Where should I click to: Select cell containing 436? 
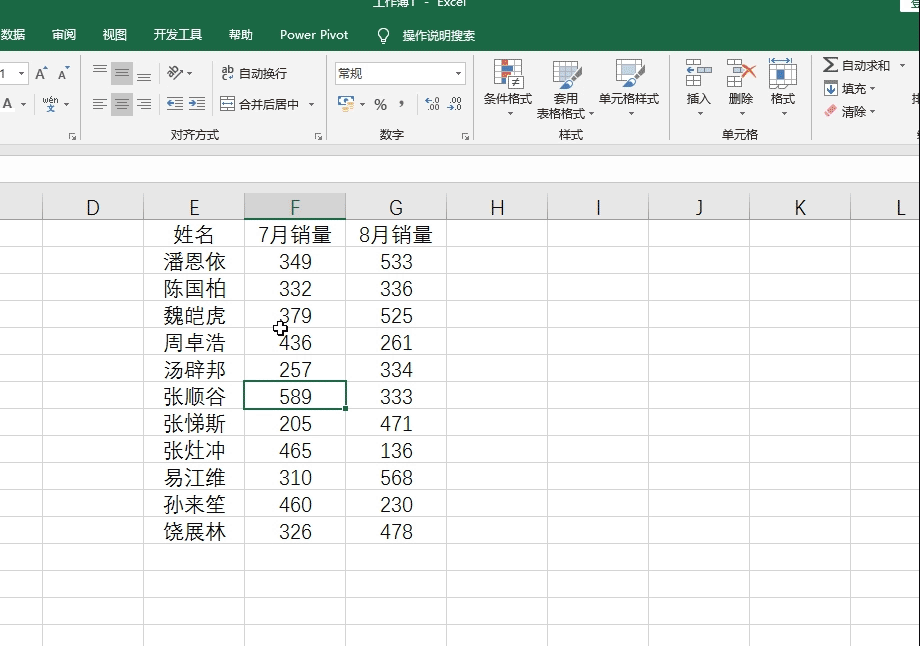[295, 342]
